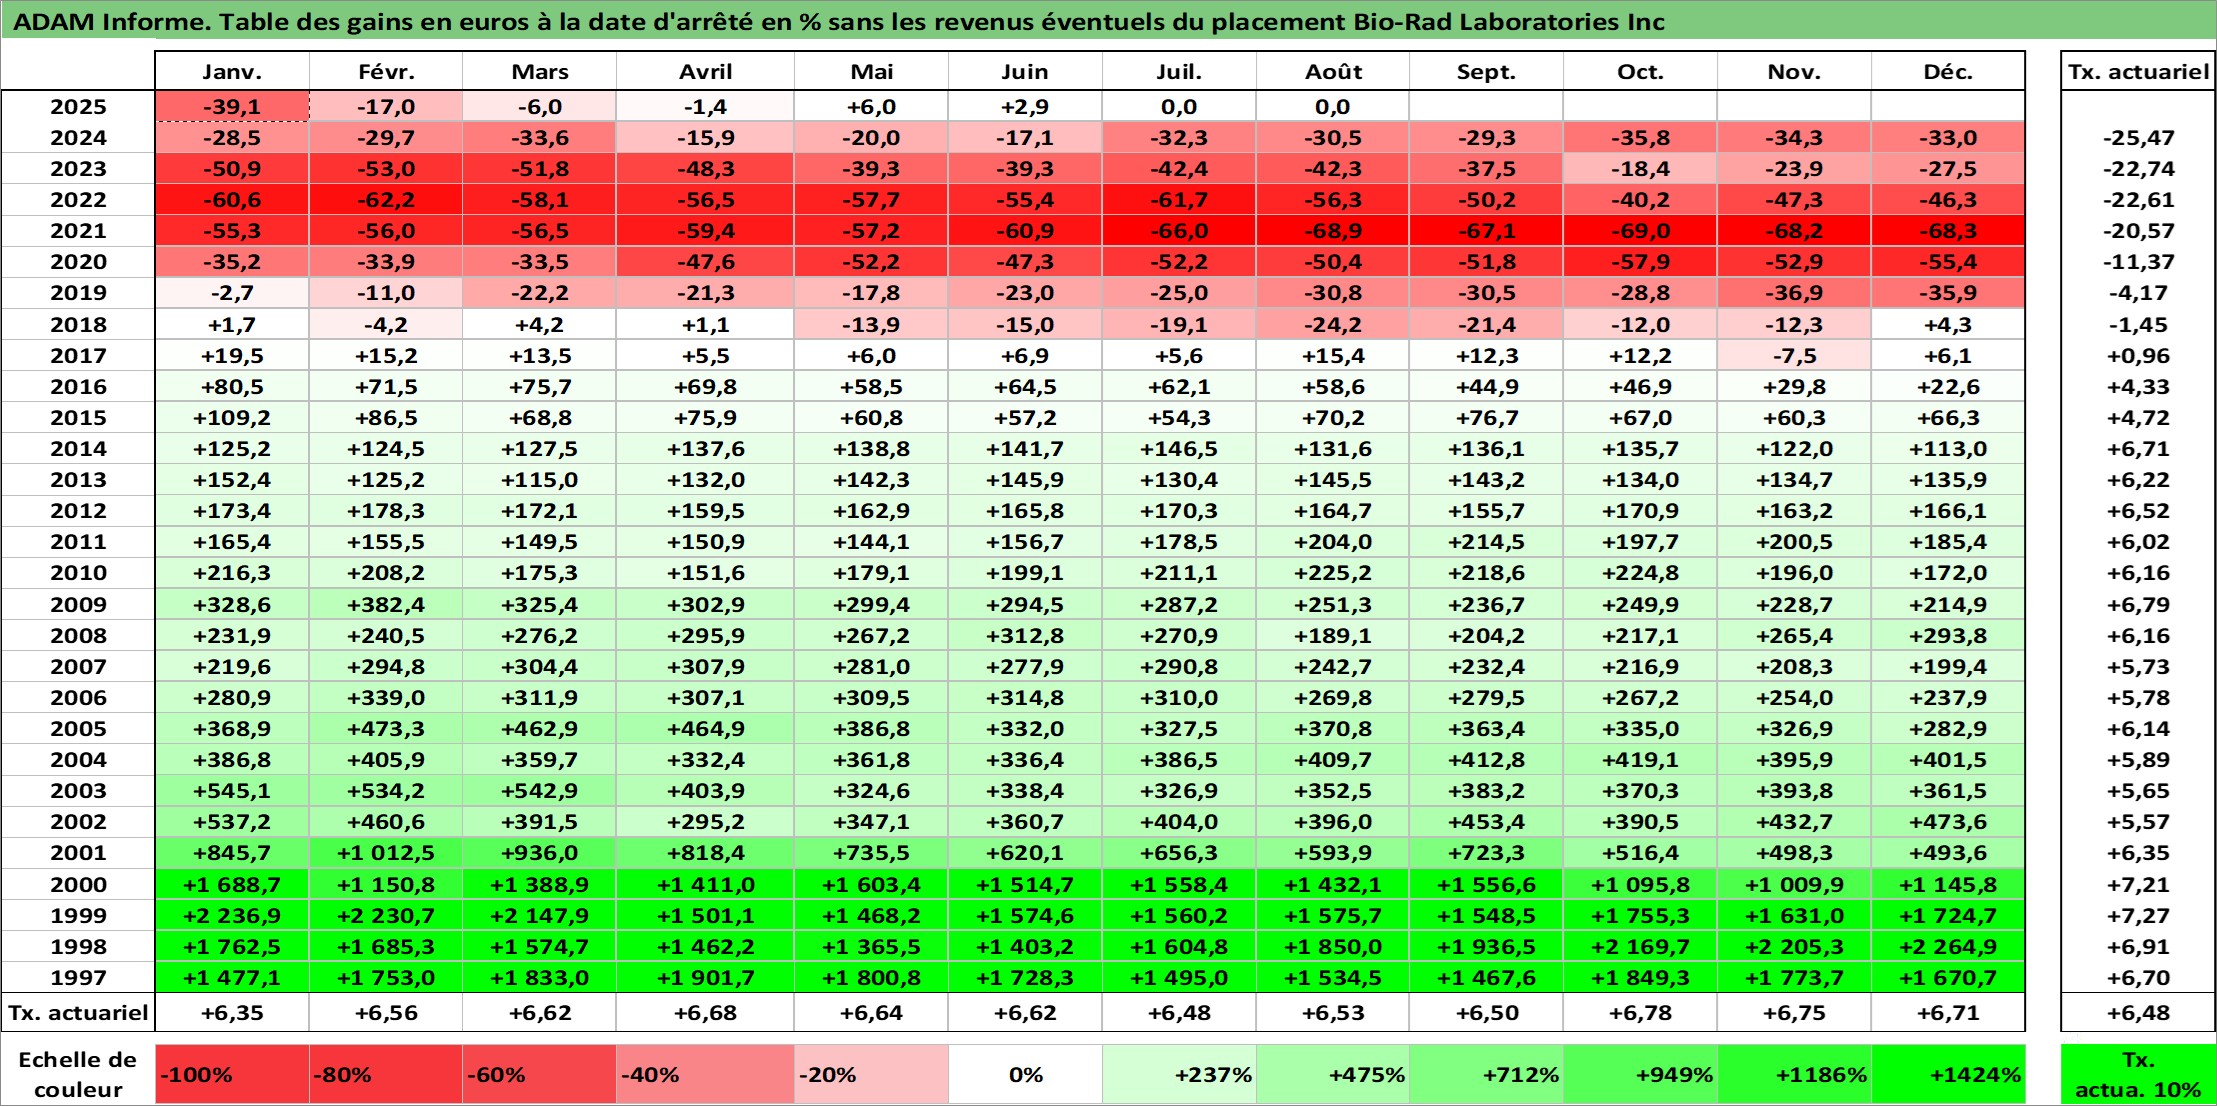The width and height of the screenshot is (2217, 1106).
Task: Select the -69,0 cell in the 2021 row
Action: [x=1640, y=231]
